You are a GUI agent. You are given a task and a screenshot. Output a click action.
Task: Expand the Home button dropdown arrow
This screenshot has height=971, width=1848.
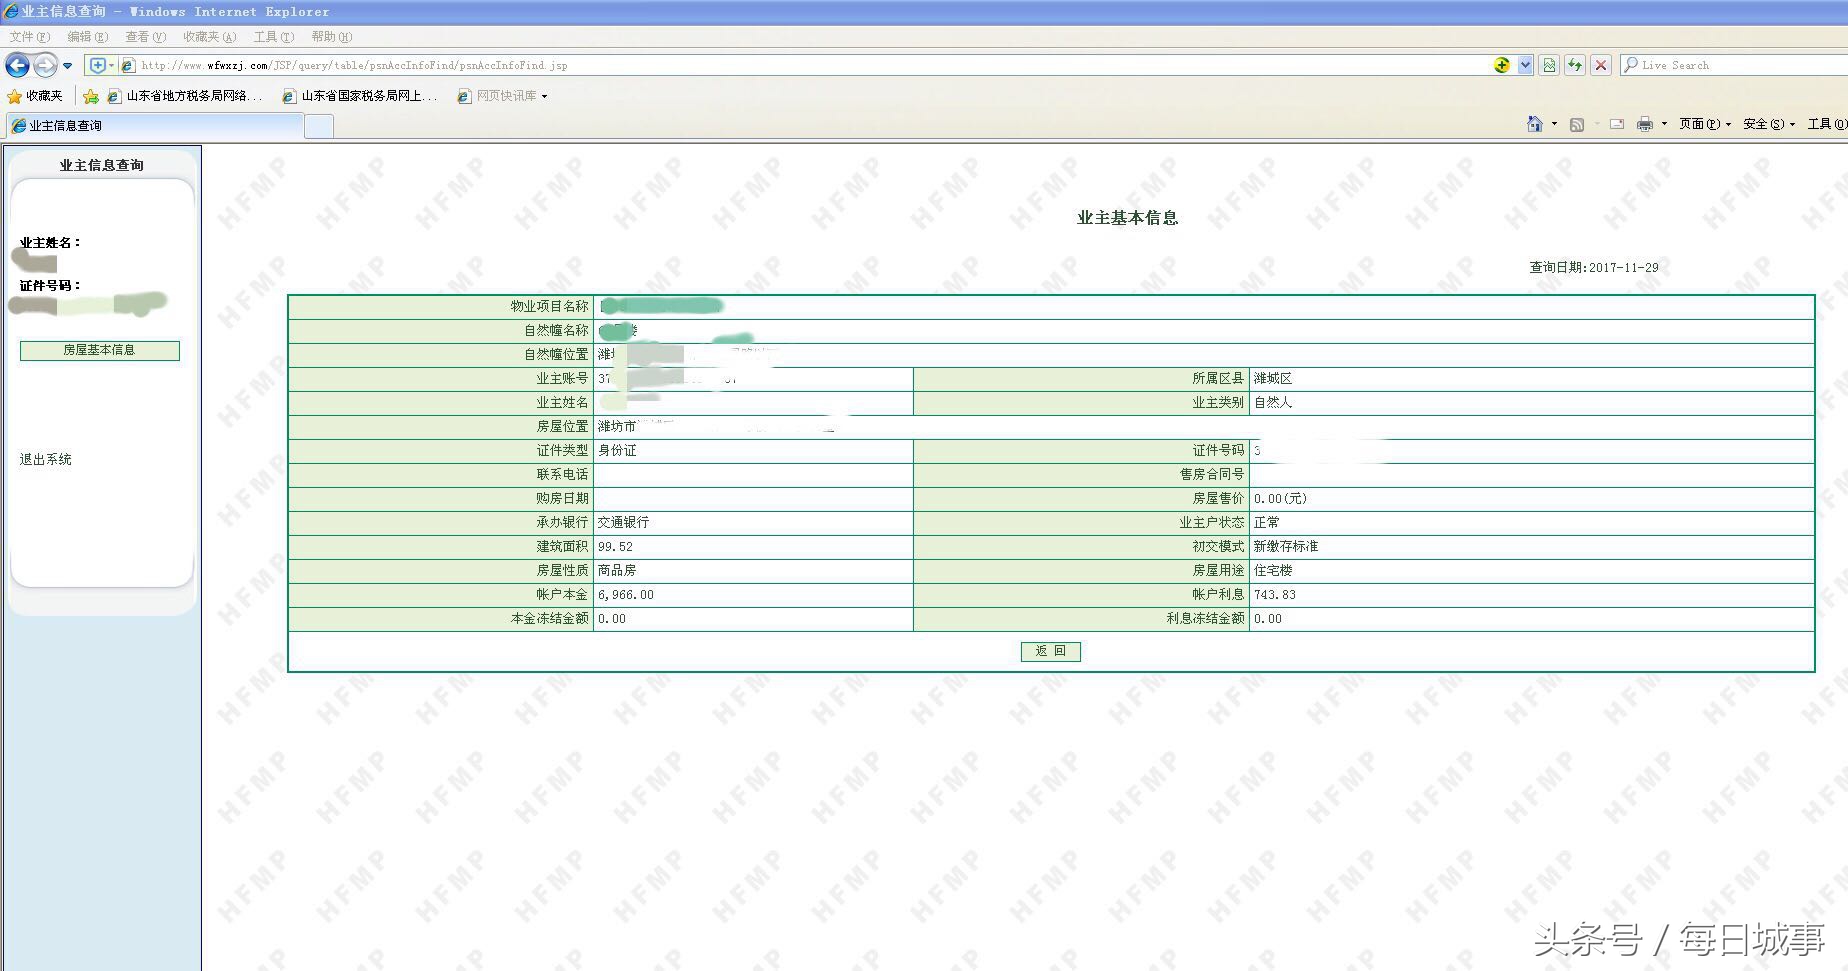click(1554, 124)
